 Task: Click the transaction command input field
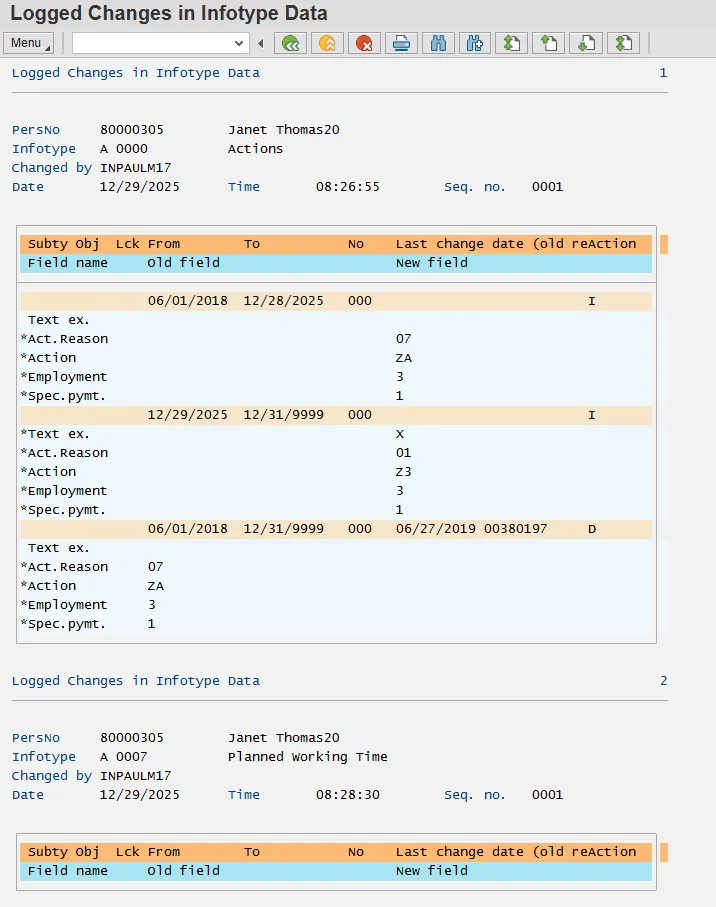pos(152,43)
